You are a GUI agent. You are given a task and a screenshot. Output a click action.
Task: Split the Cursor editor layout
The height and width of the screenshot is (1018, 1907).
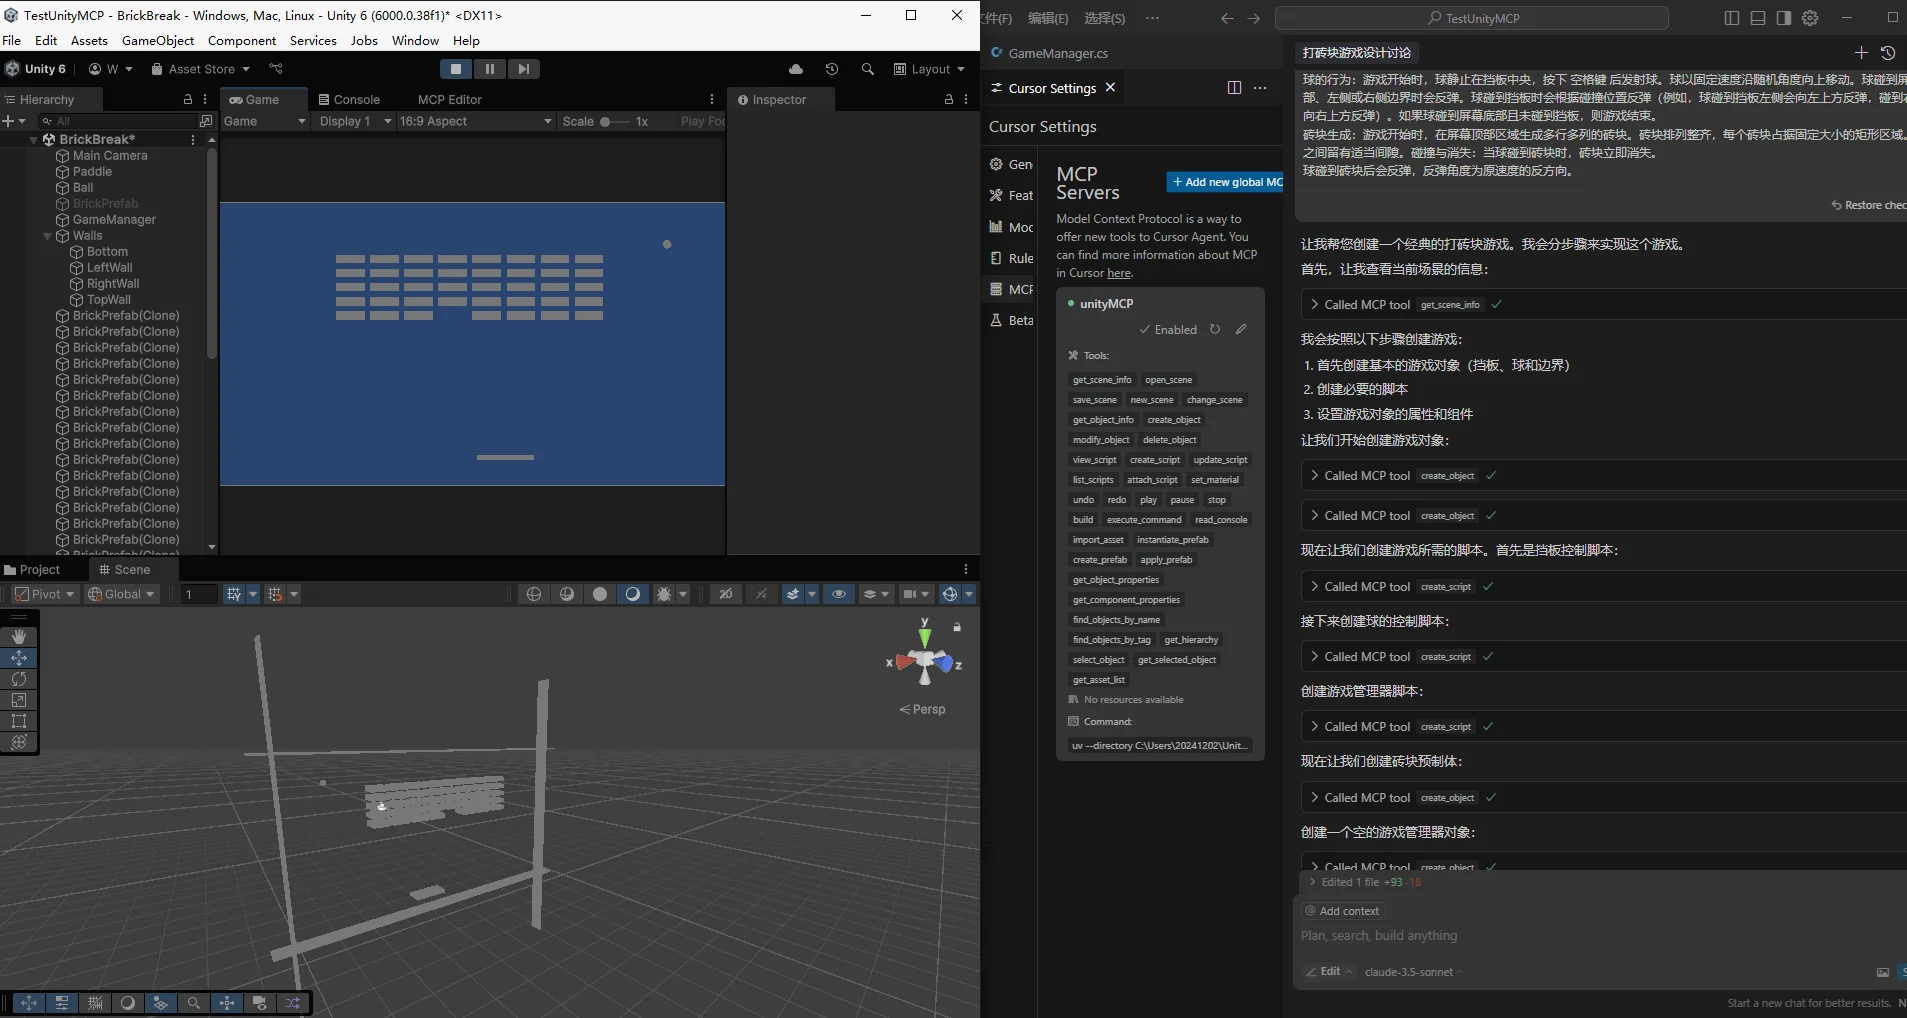coord(1234,88)
